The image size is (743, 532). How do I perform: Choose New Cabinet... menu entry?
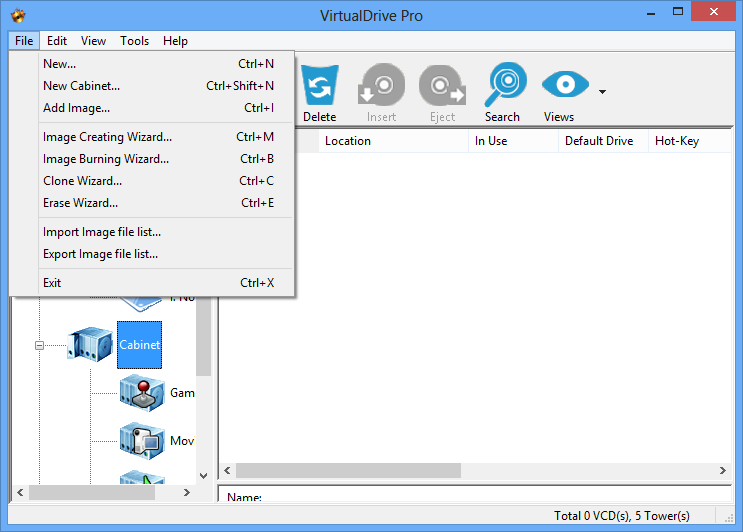point(152,86)
